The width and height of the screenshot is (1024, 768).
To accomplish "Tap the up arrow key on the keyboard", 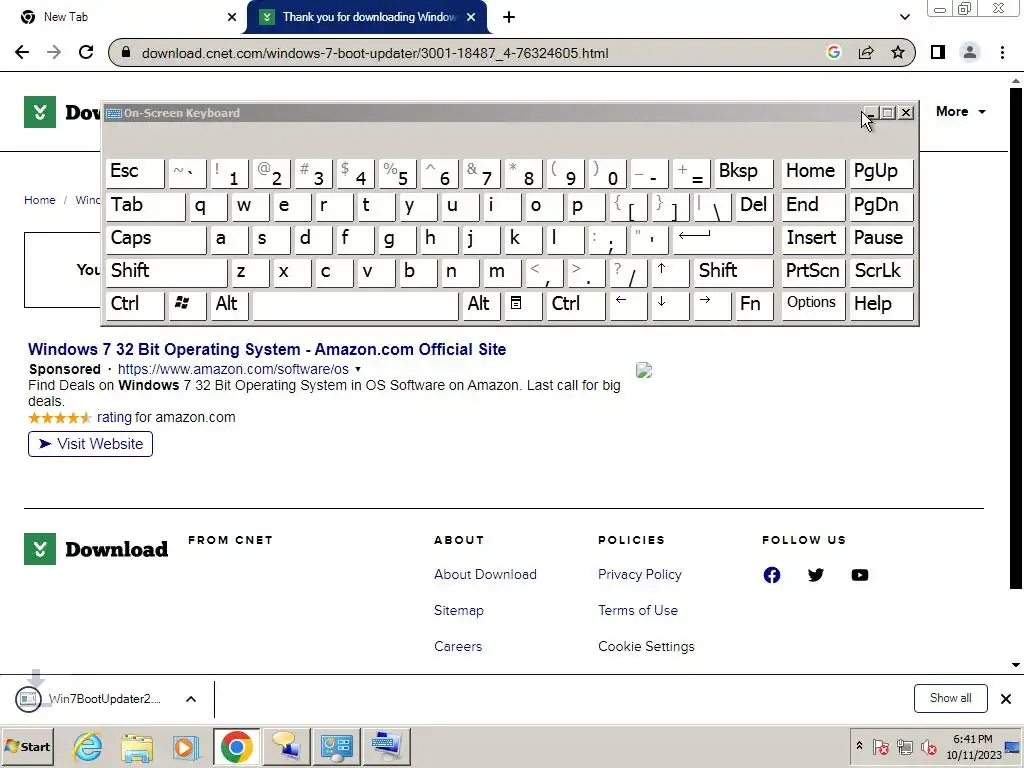I will [x=669, y=272].
